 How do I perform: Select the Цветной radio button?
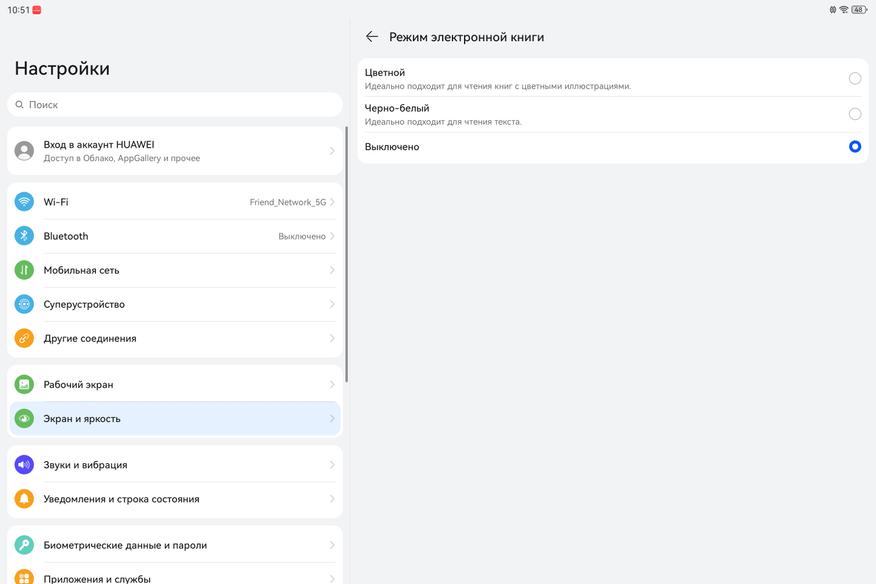tap(855, 78)
